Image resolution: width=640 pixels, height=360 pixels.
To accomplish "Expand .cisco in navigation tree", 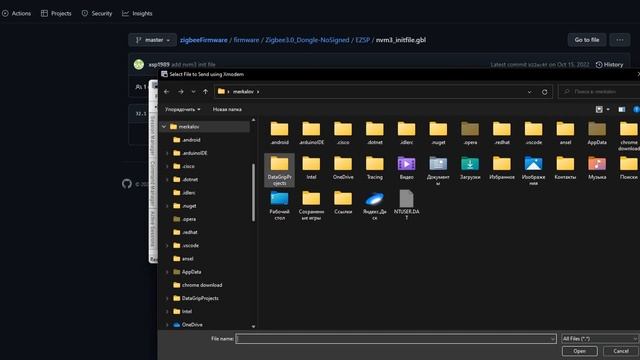I will click(x=167, y=167).
